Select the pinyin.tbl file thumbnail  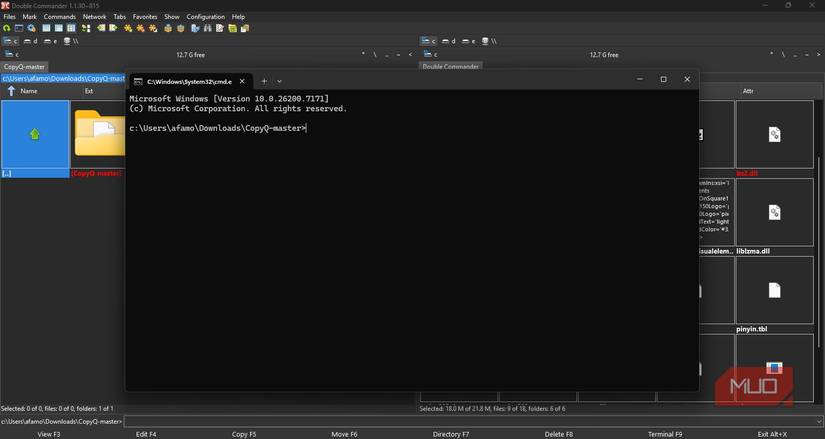(774, 294)
